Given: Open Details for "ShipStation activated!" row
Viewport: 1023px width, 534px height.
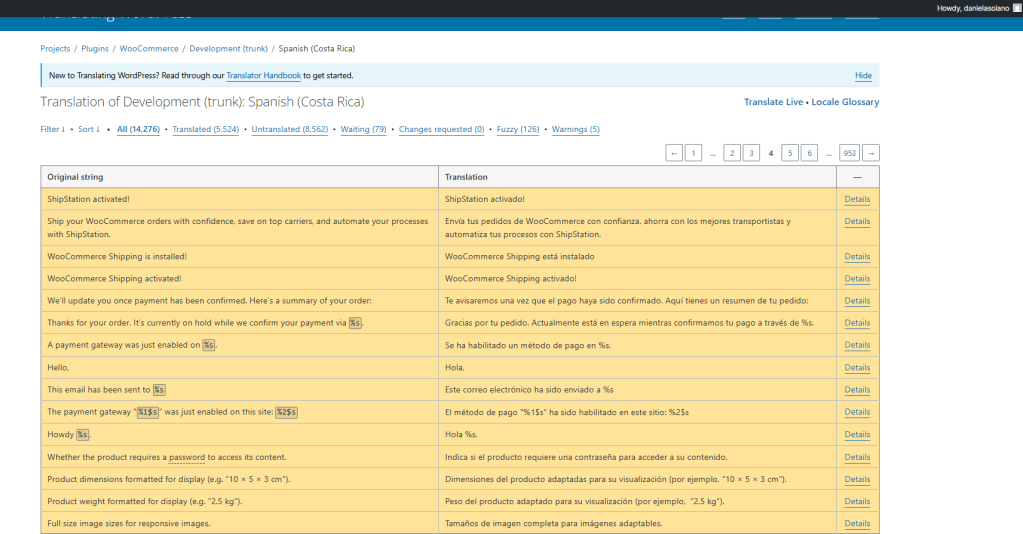Looking at the screenshot, I should tap(857, 199).
